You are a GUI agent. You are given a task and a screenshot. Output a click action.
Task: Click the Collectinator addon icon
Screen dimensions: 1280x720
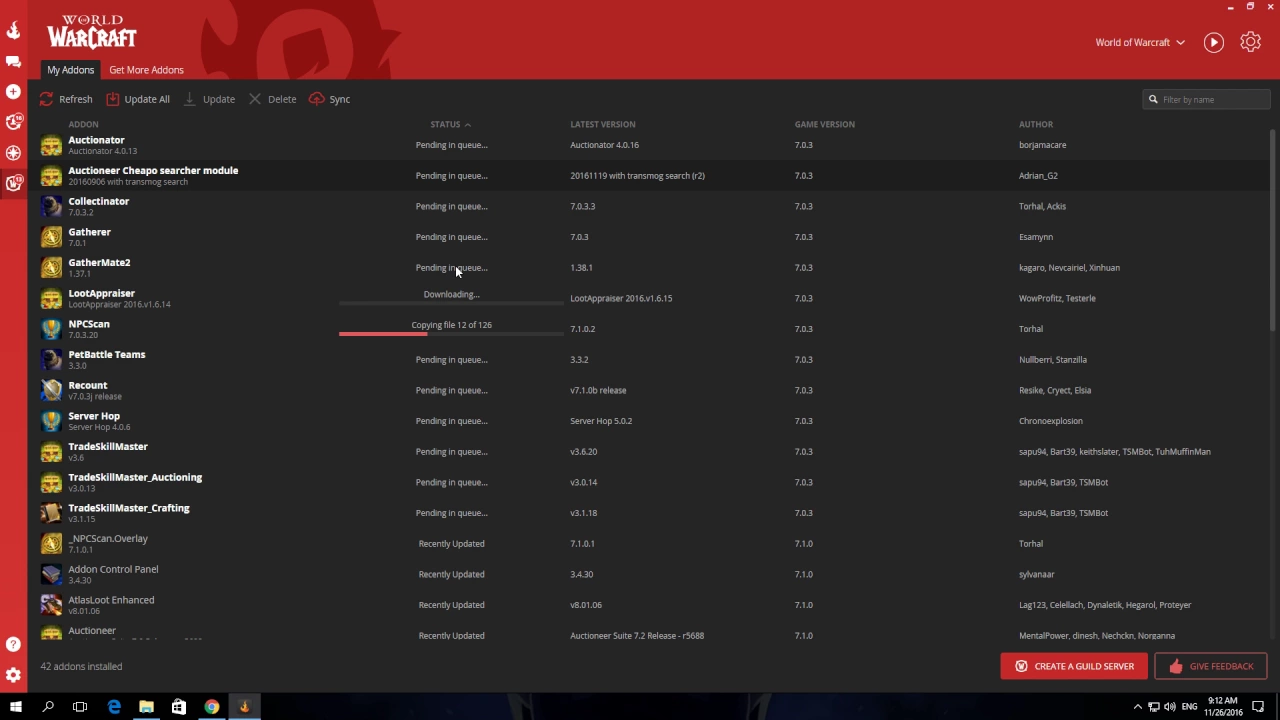pyautogui.click(x=51, y=206)
